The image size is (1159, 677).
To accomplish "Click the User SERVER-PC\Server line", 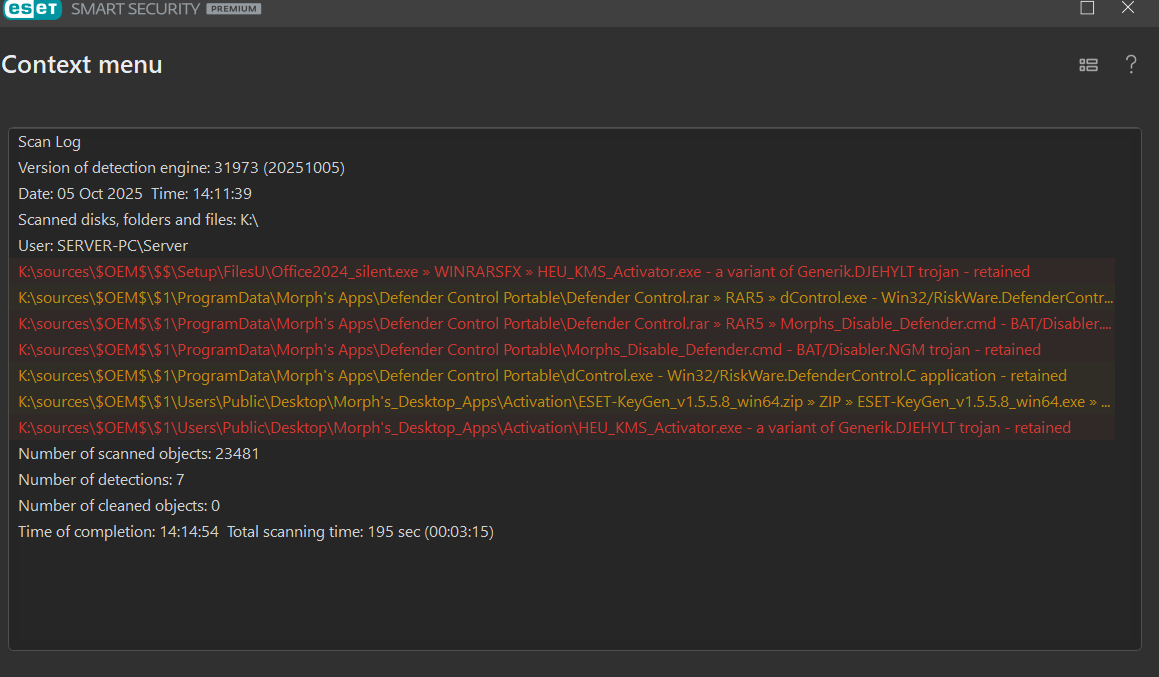I will [103, 246].
